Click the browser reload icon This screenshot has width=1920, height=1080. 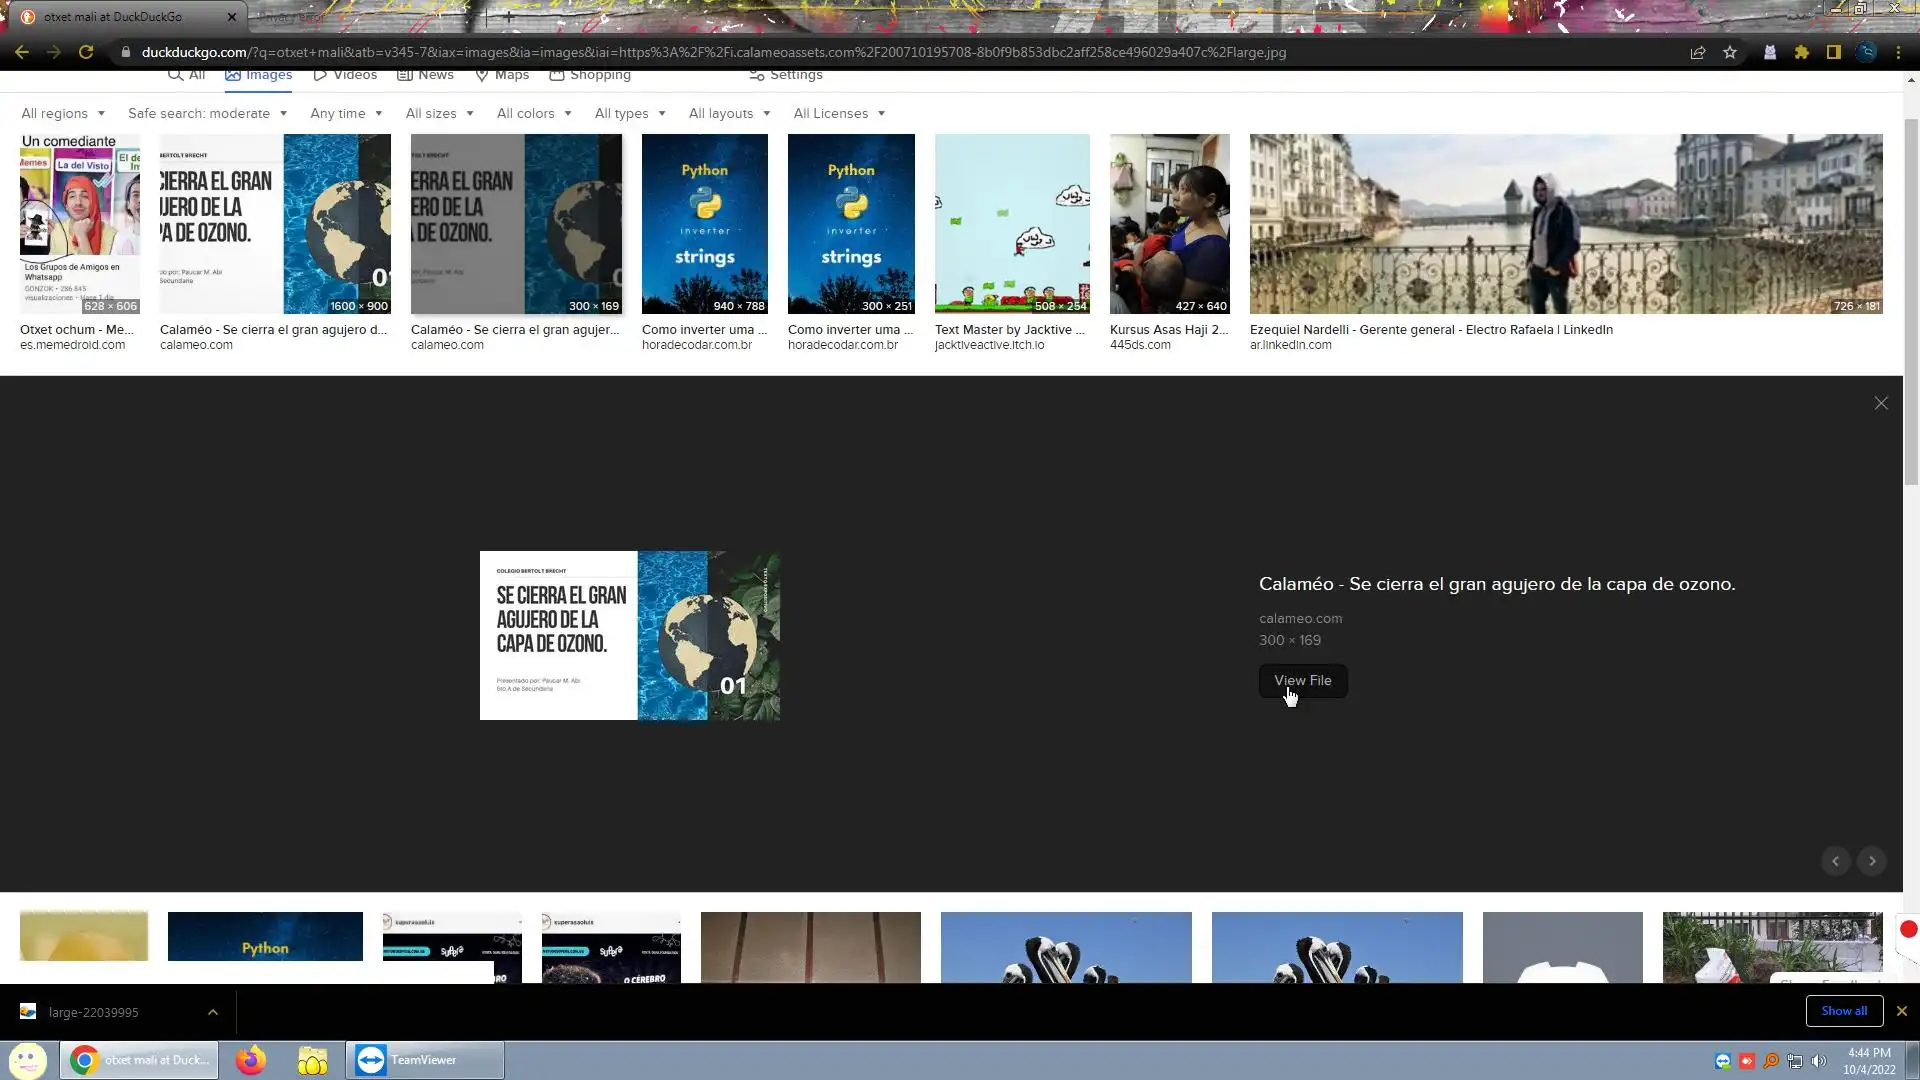[86, 52]
